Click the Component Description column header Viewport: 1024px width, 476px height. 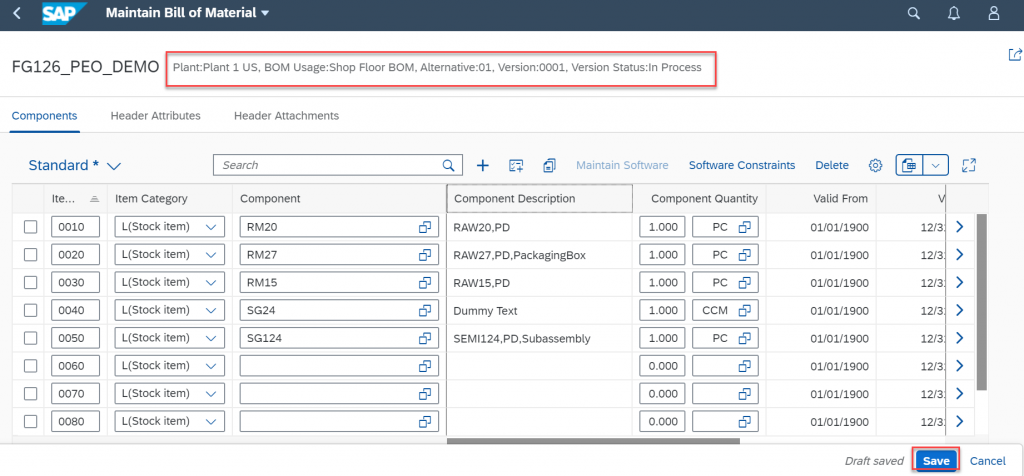[x=539, y=198]
